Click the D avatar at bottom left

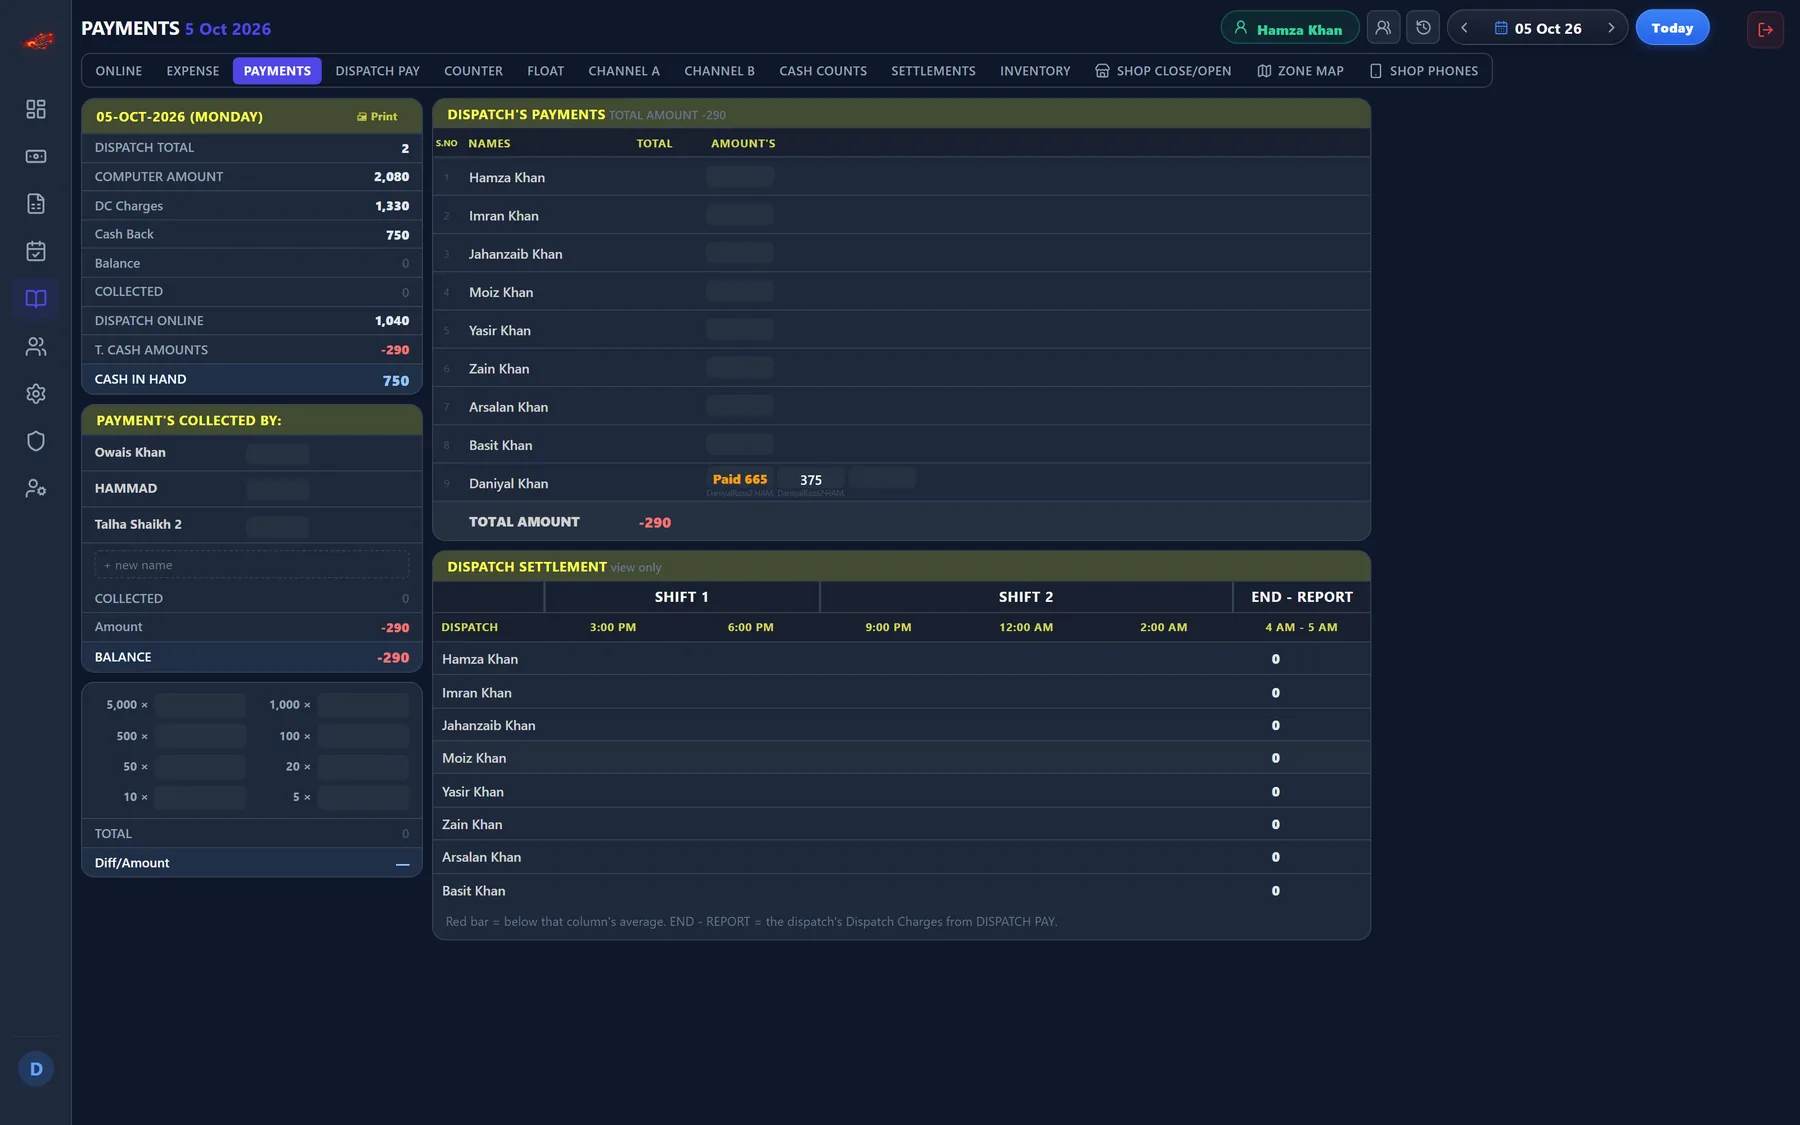click(36, 1069)
